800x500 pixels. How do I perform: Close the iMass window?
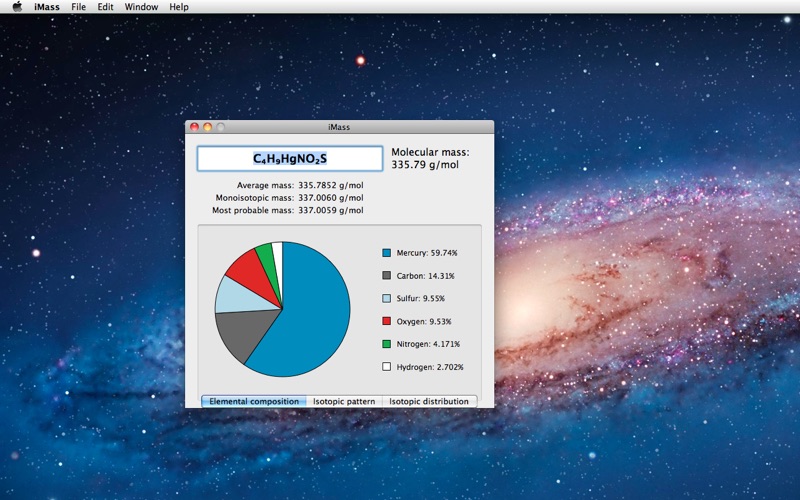(194, 127)
